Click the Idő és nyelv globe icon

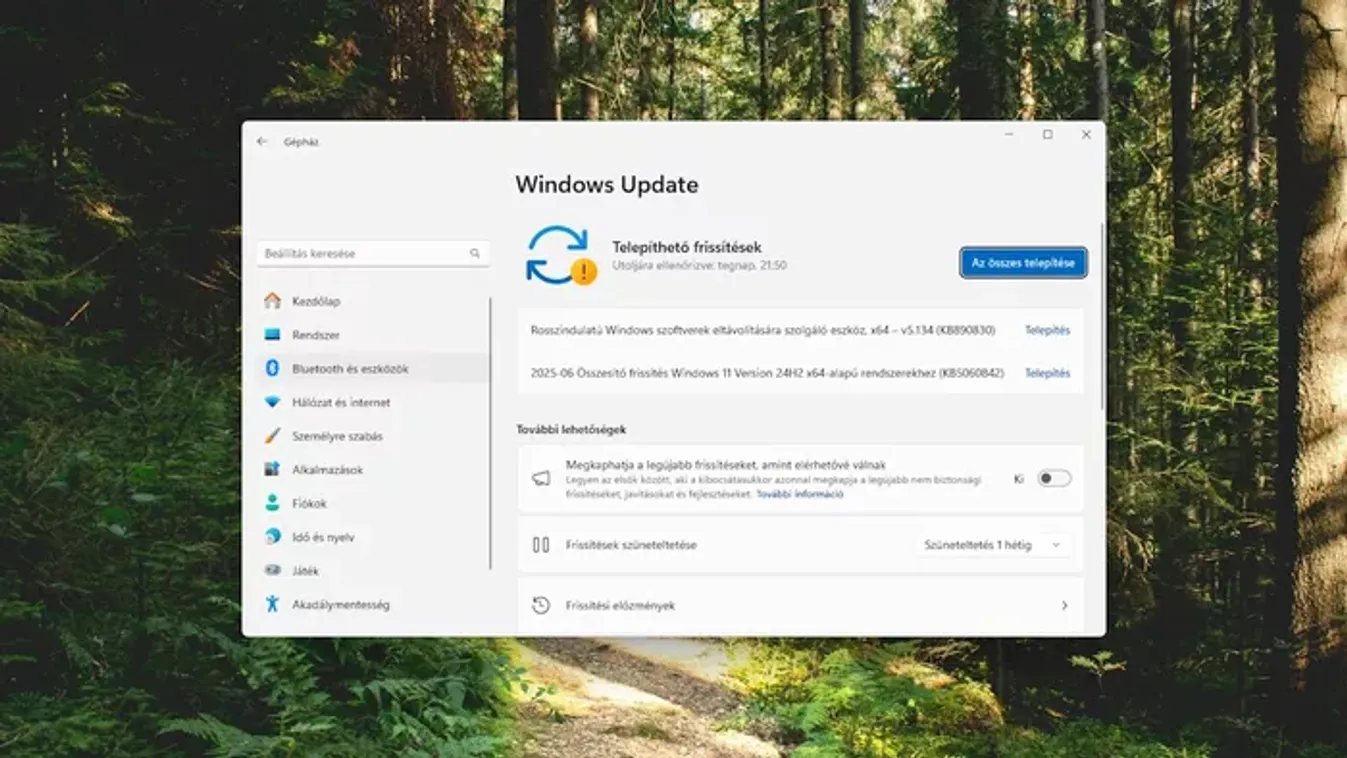tap(272, 537)
